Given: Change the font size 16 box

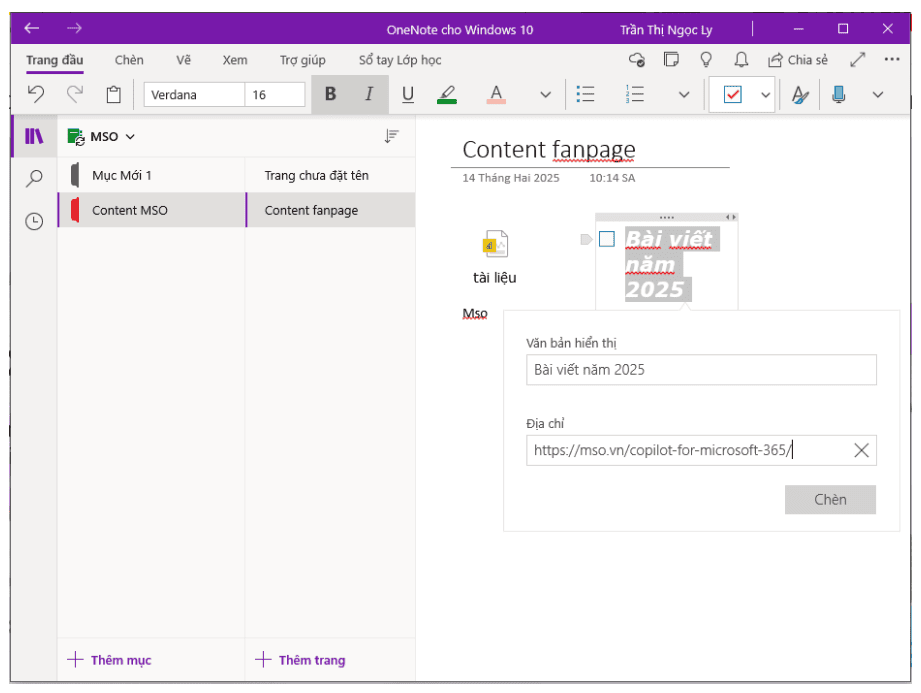Looking at the screenshot, I should coord(275,95).
